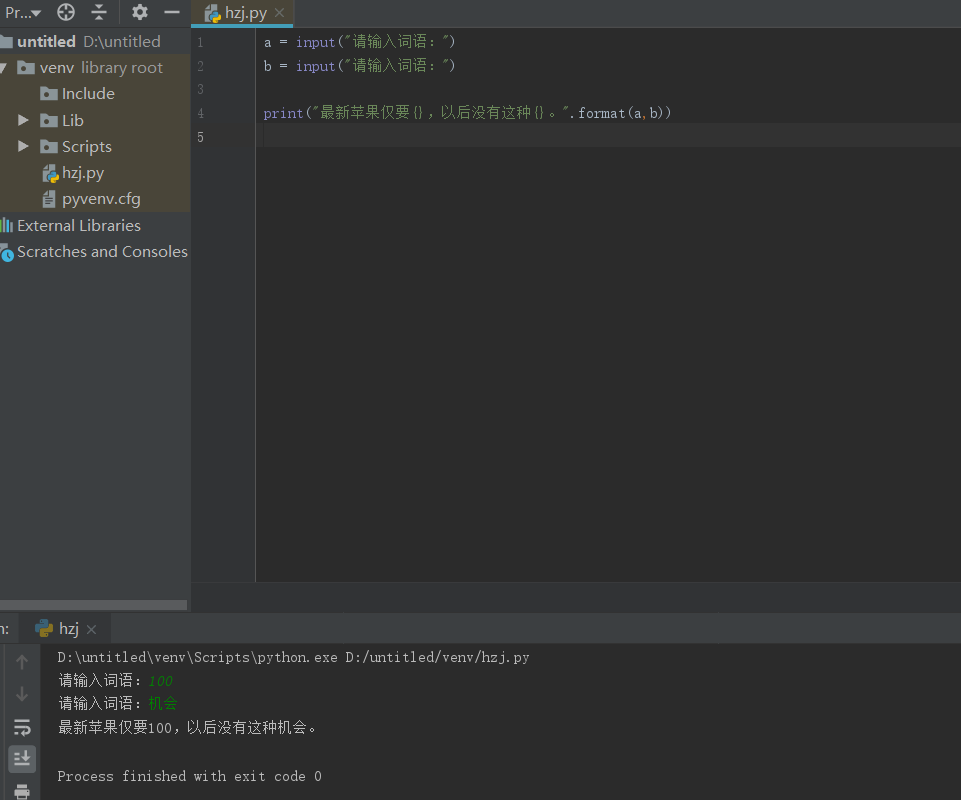
Task: Collapse all in the project tree
Action: point(99,12)
